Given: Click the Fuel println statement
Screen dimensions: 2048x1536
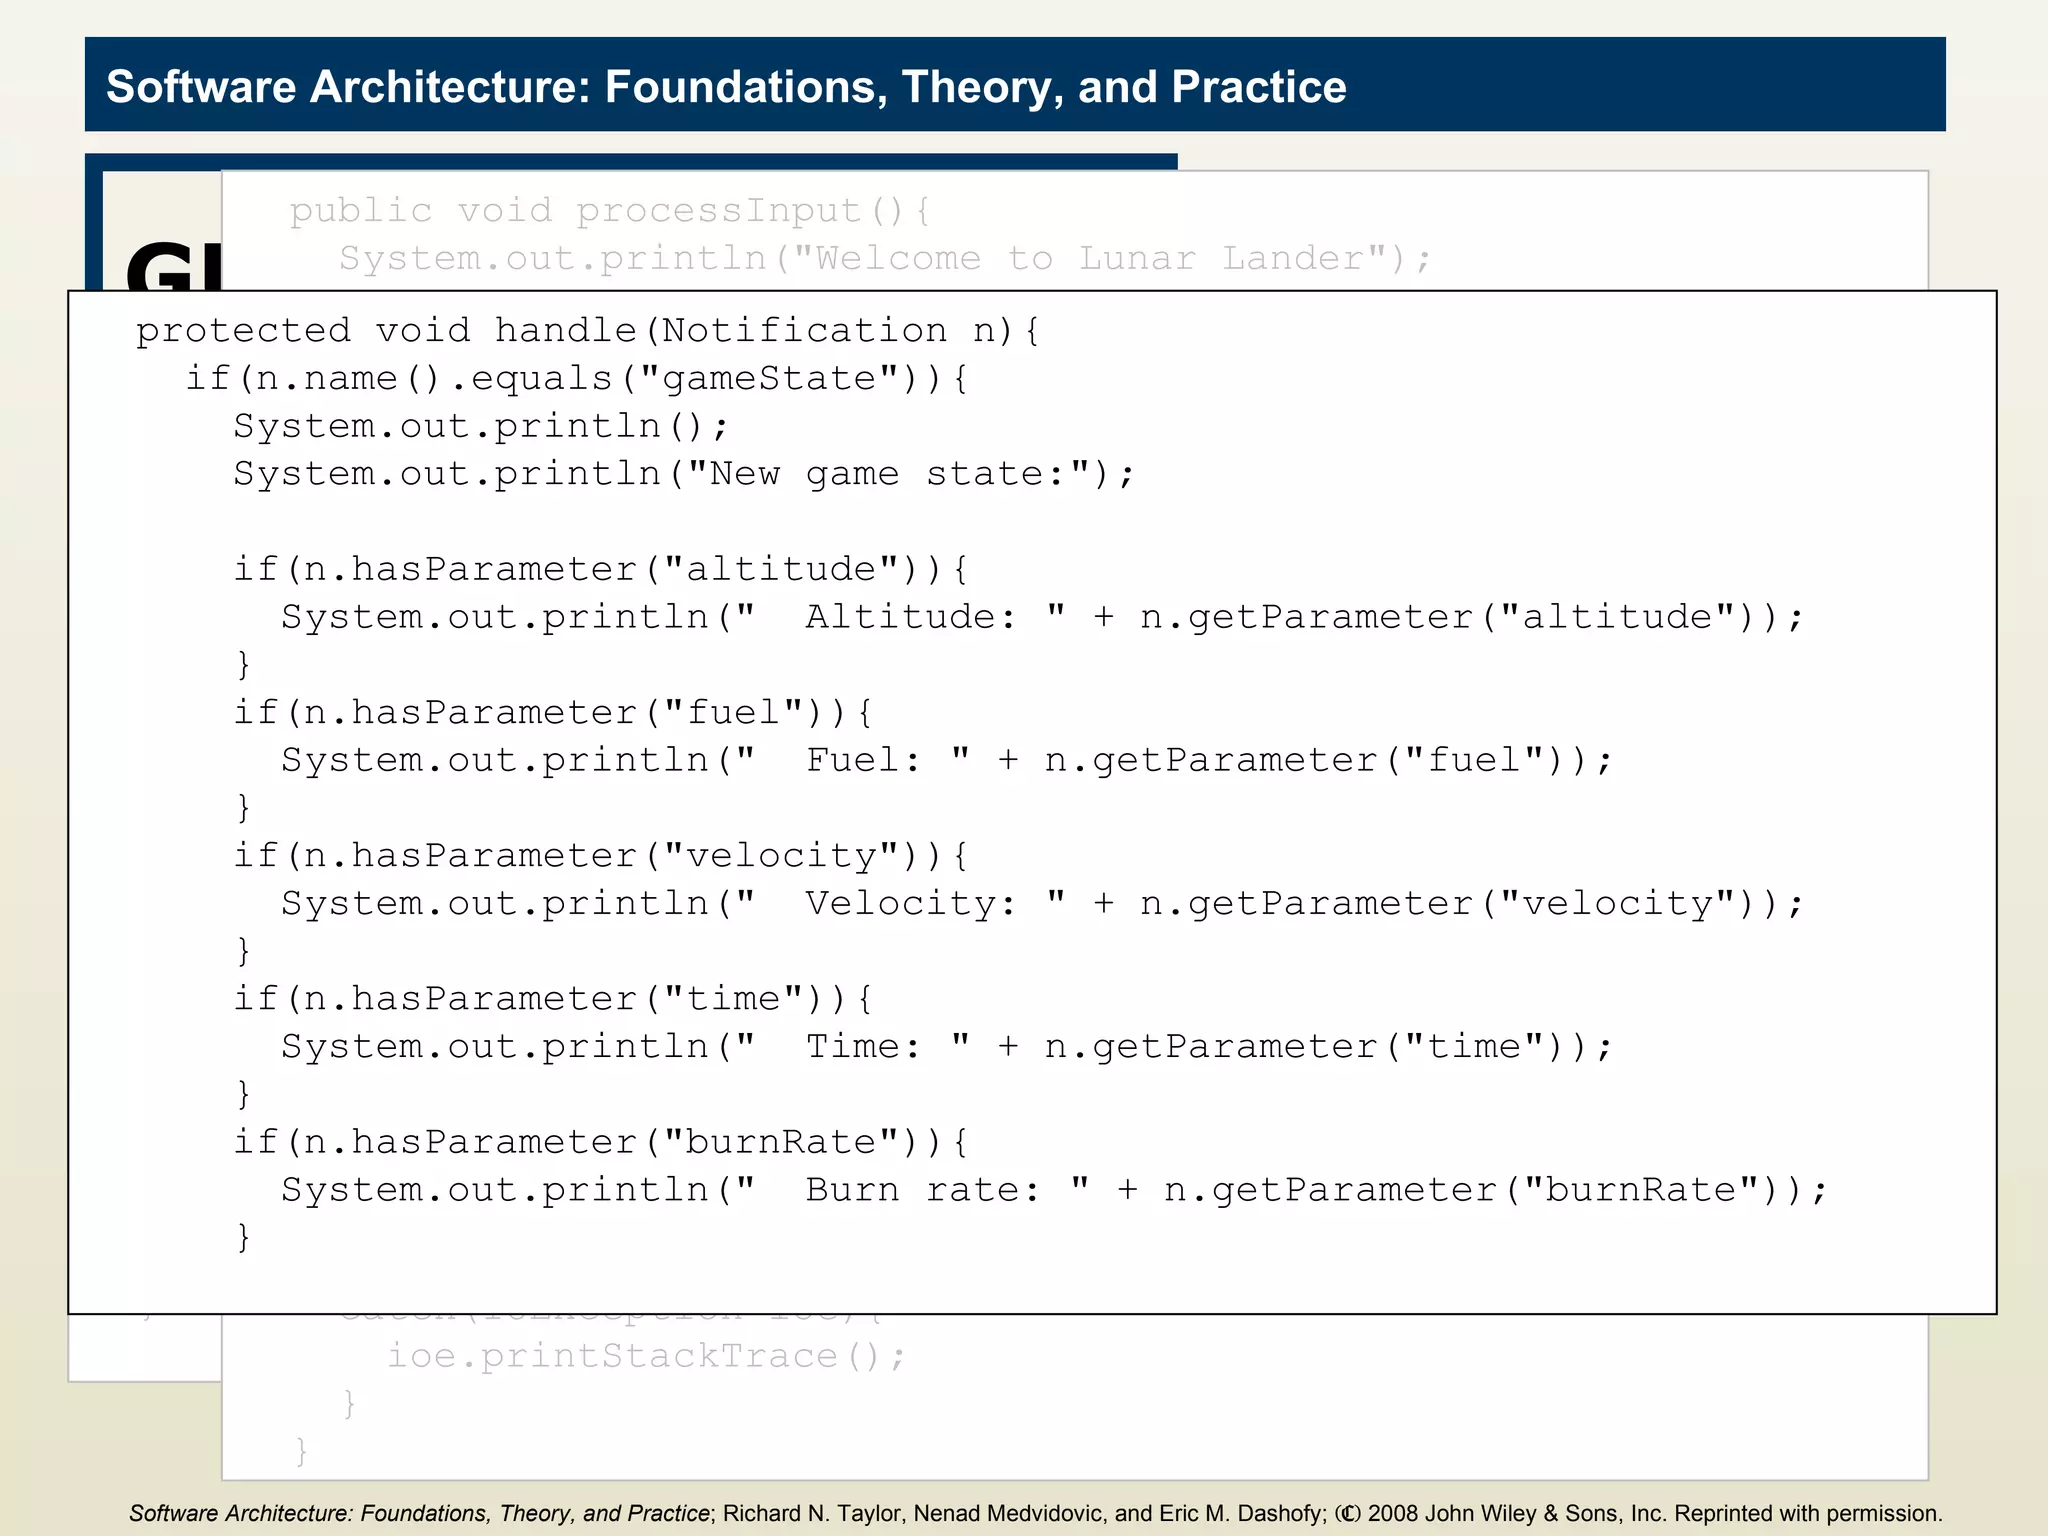Looking at the screenshot, I should tap(946, 761).
